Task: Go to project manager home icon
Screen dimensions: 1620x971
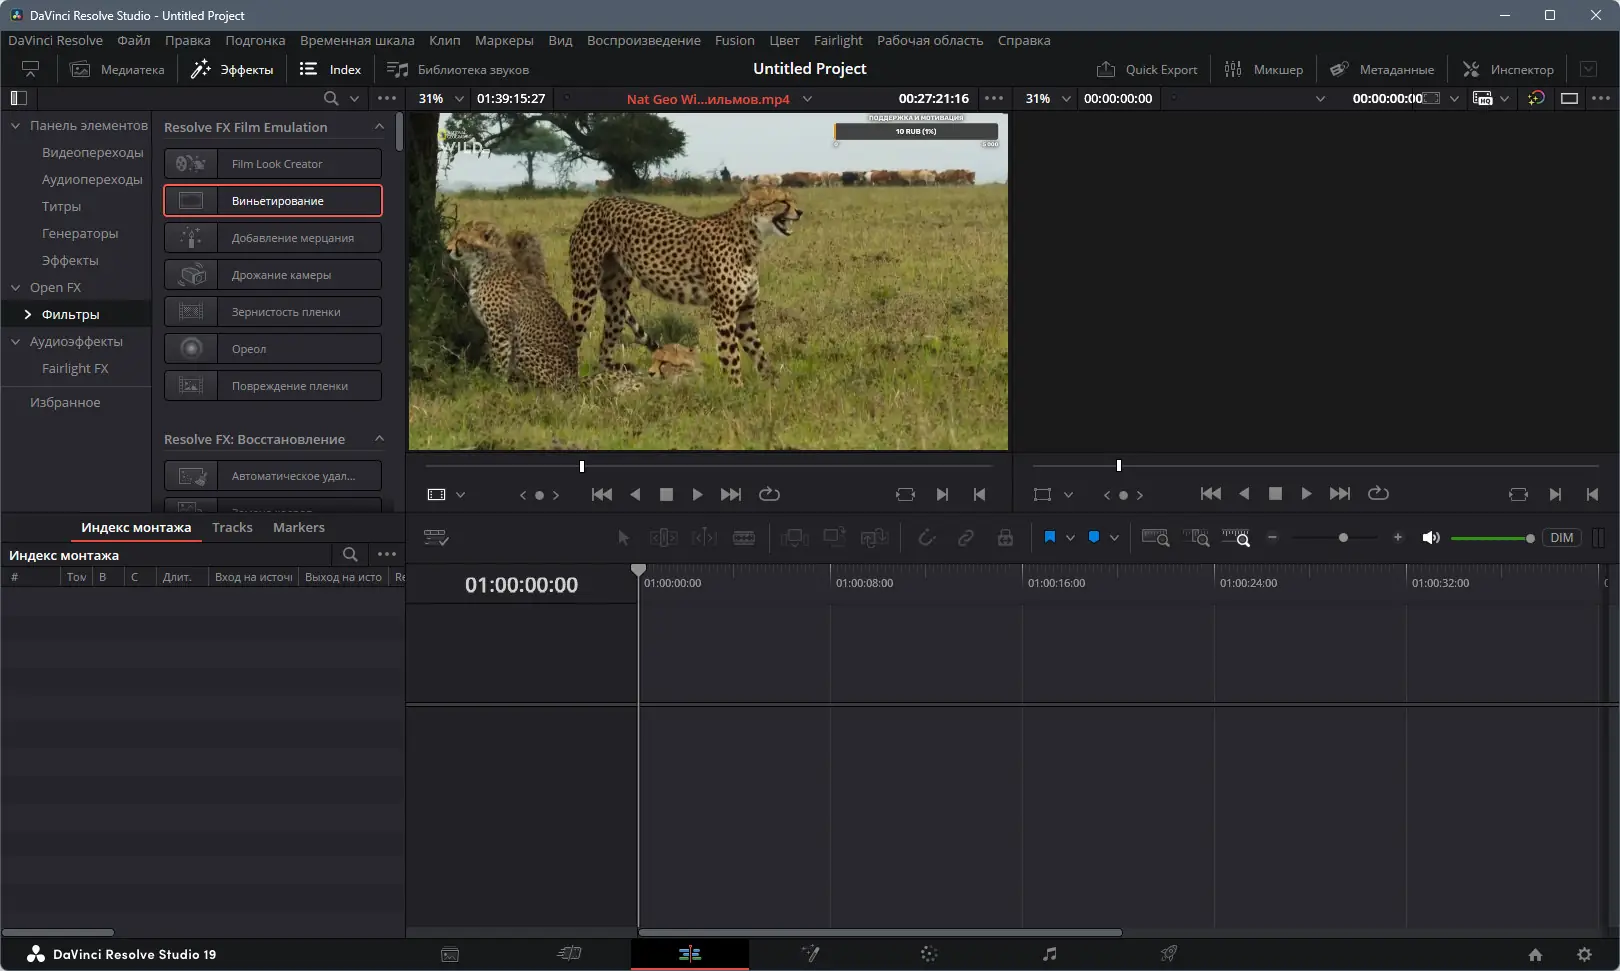Action: [1535, 955]
